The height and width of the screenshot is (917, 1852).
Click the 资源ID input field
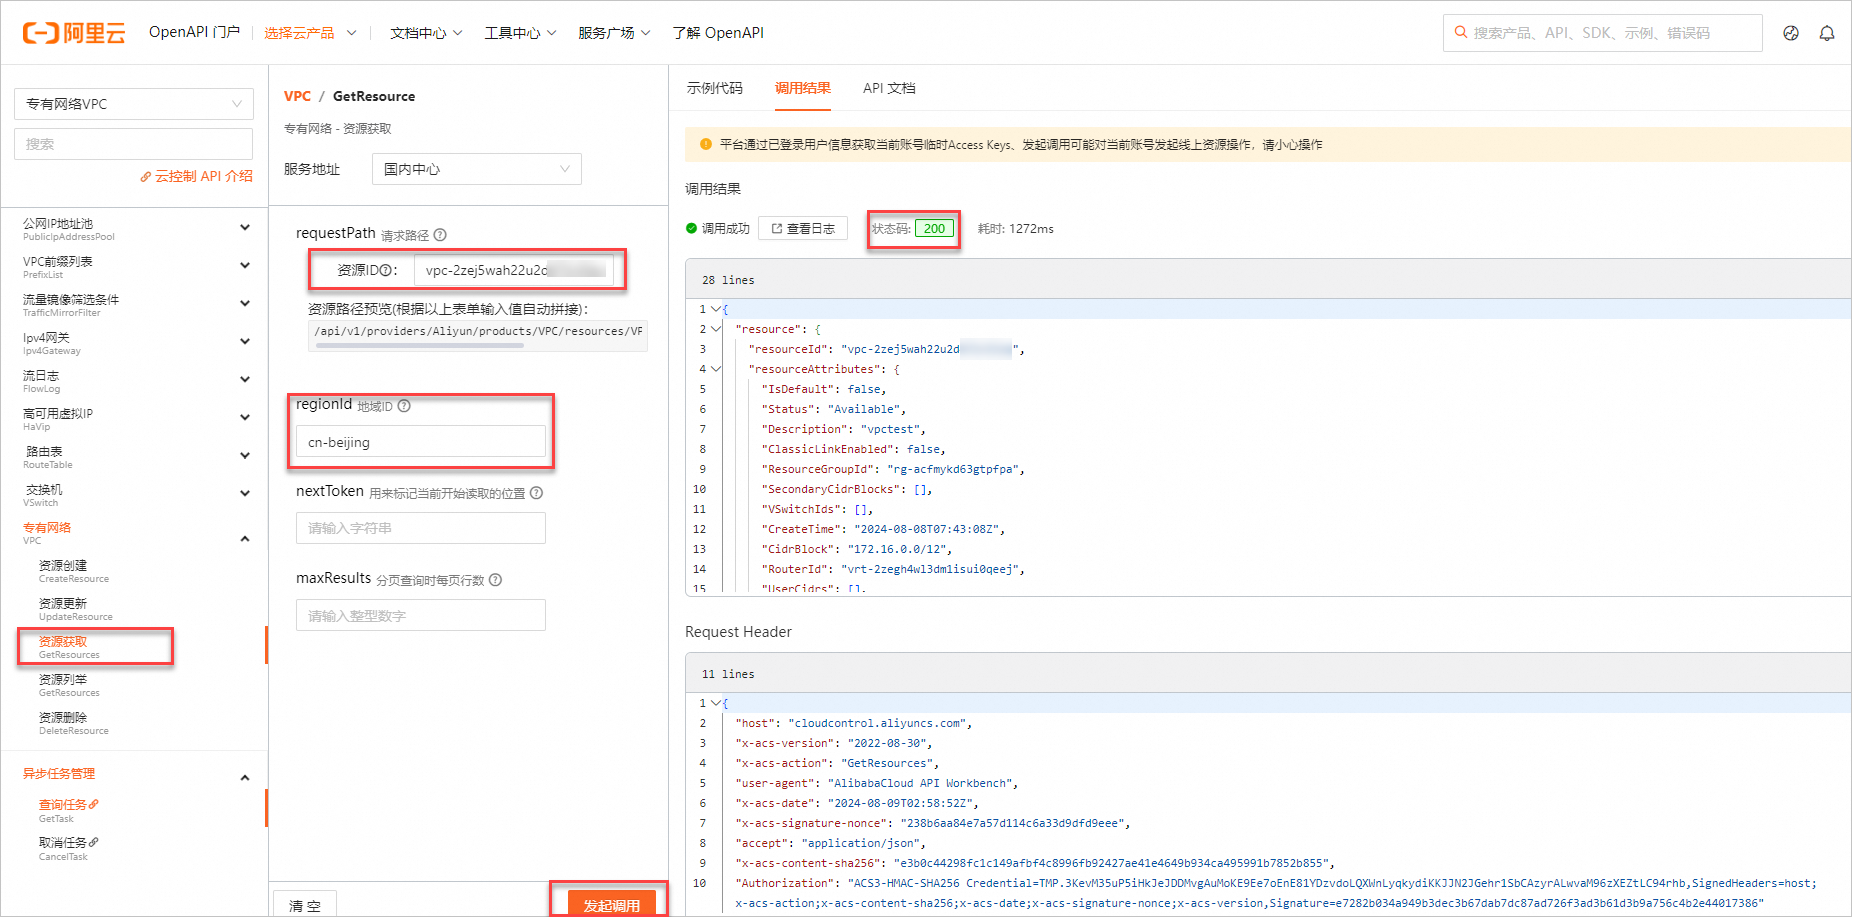tap(514, 270)
